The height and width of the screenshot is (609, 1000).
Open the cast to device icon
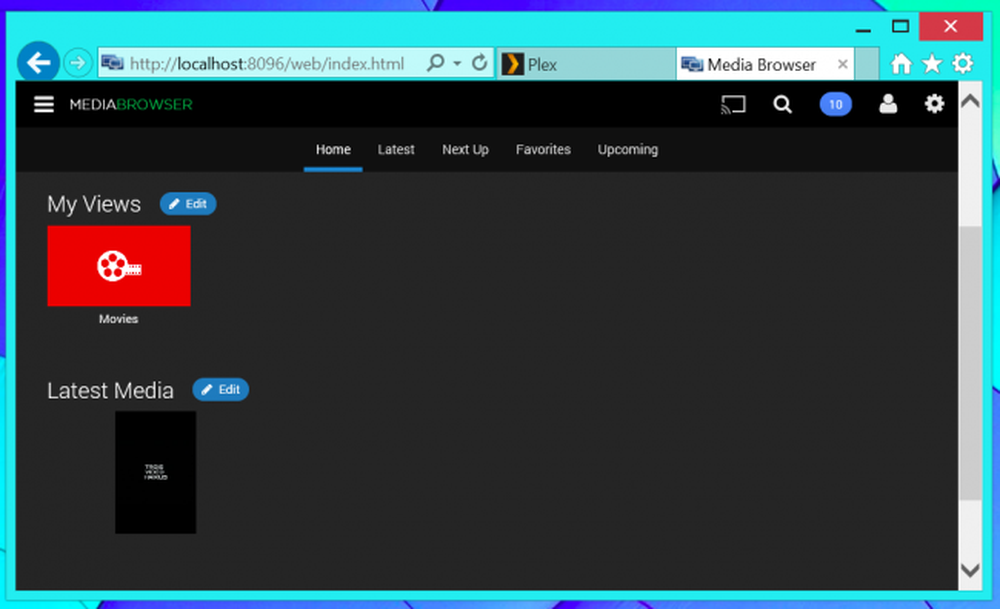click(x=733, y=105)
